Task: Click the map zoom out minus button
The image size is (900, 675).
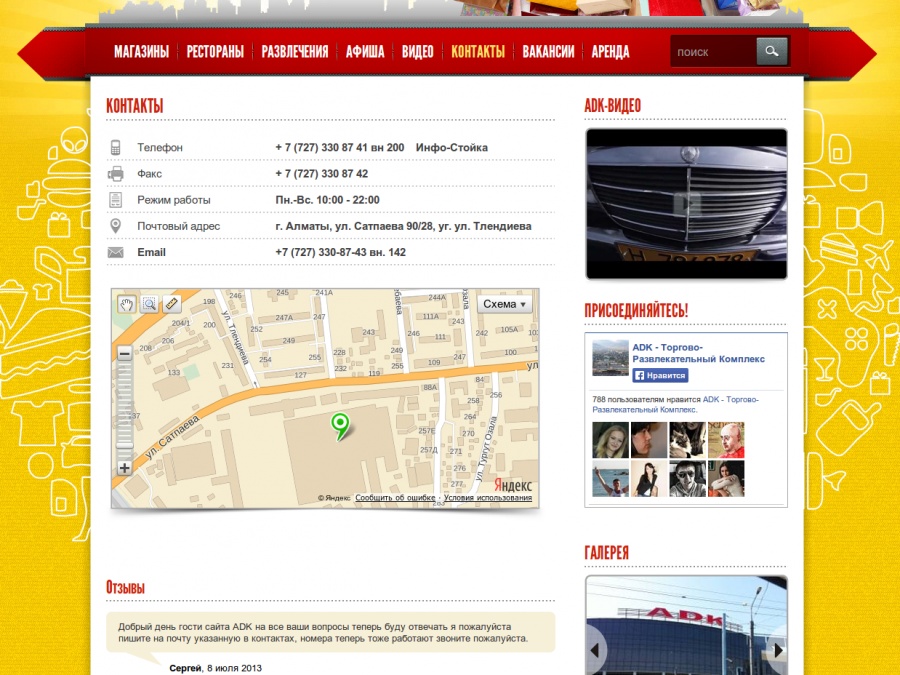Action: tap(125, 353)
